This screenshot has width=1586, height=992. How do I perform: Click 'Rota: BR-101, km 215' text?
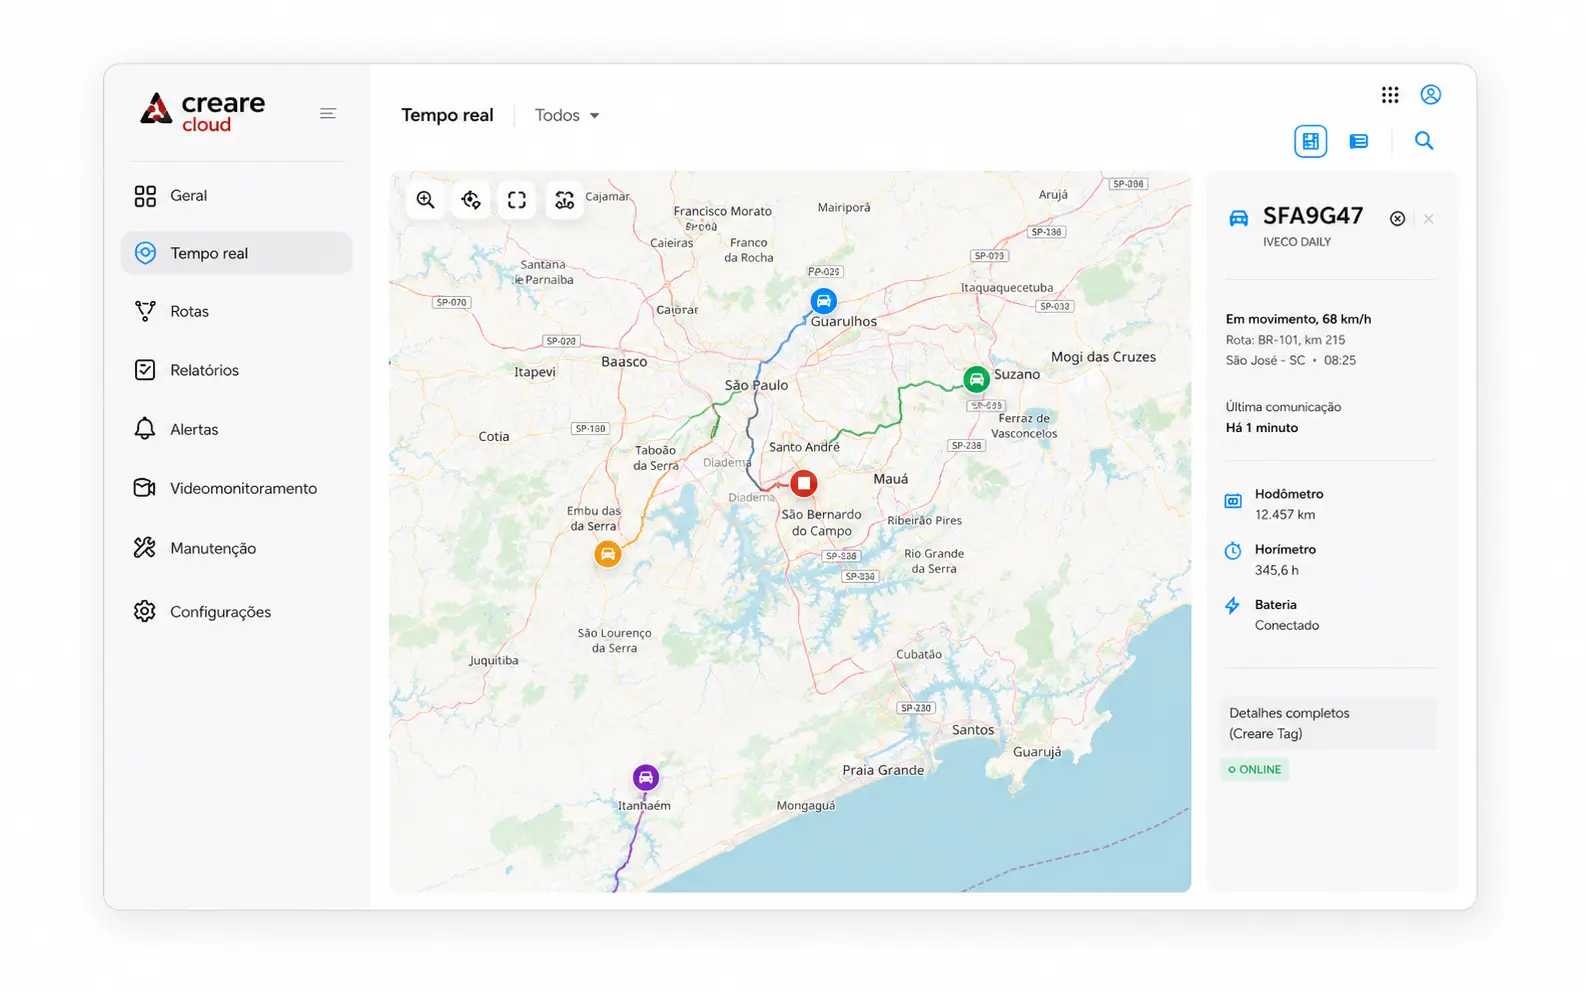coord(1285,340)
